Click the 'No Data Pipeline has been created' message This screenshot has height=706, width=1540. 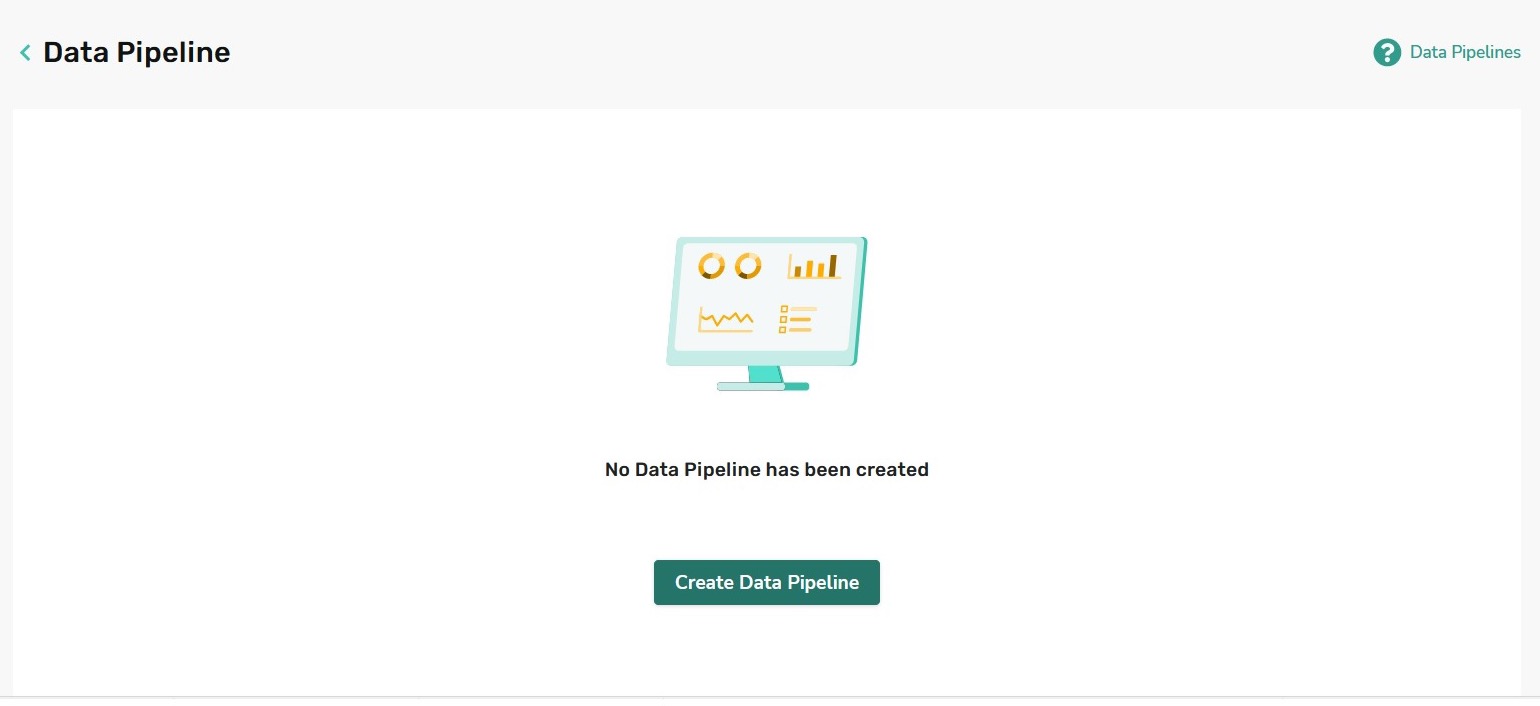point(767,469)
